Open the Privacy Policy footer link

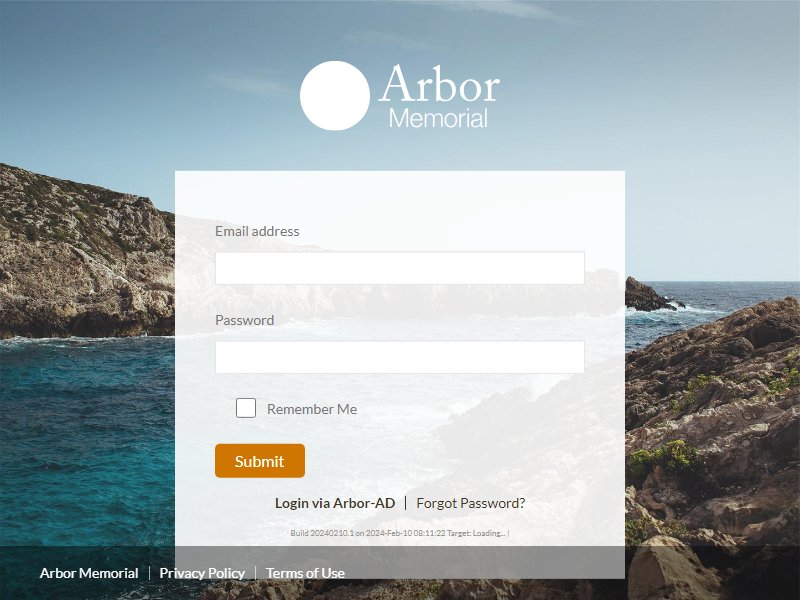202,573
